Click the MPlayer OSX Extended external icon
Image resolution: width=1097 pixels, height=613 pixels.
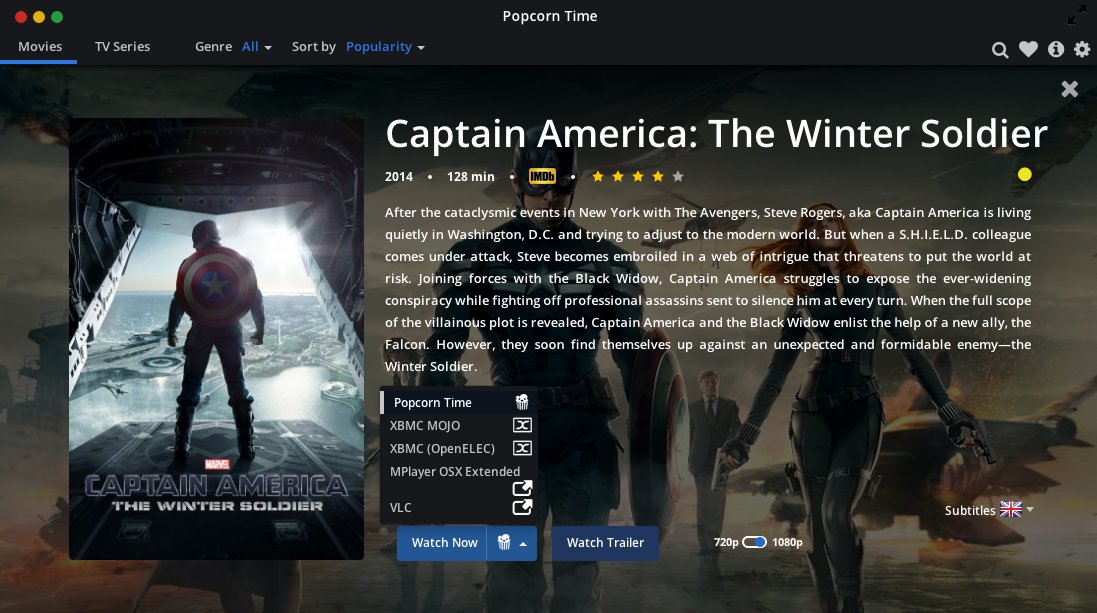pyautogui.click(x=522, y=488)
